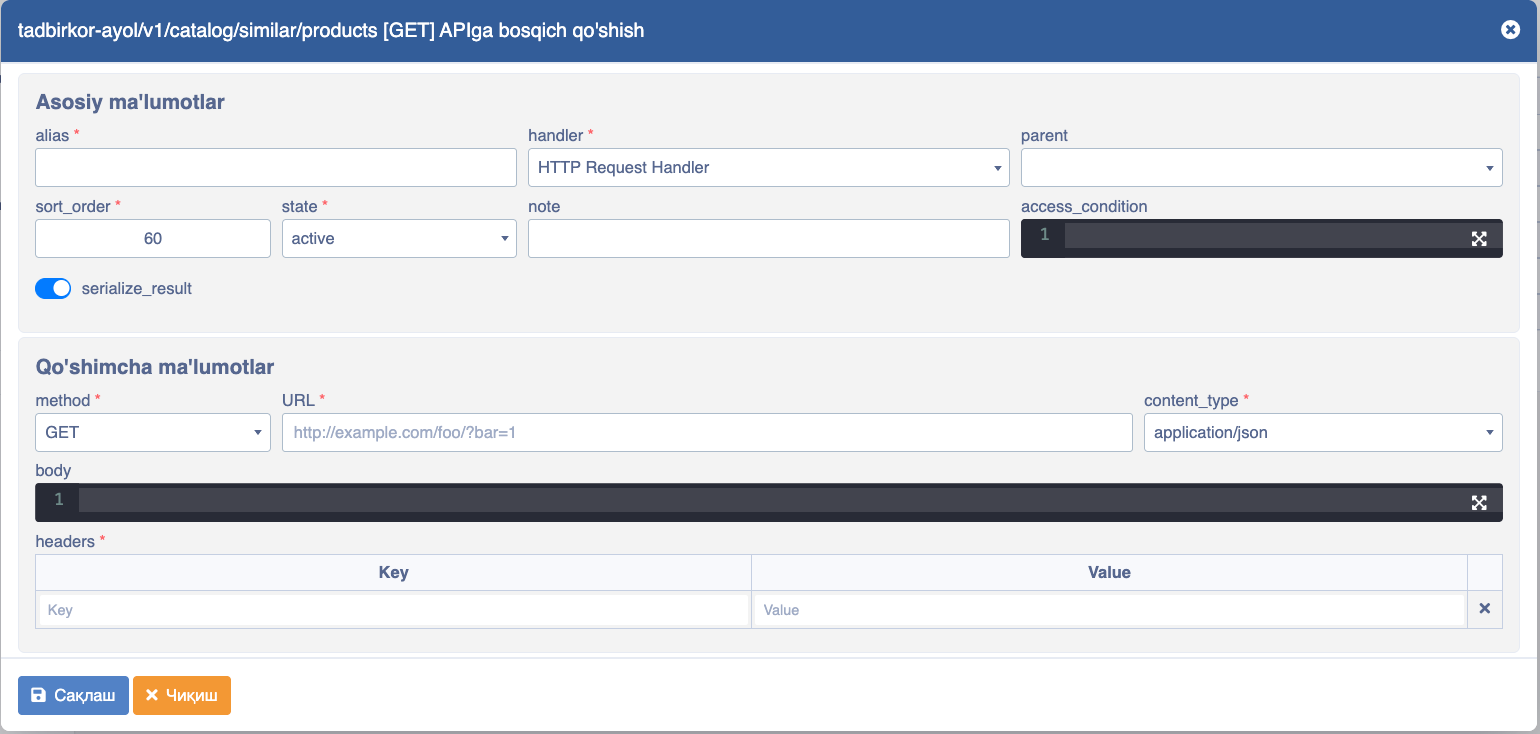
Task: Expand the access_condition code editor fullscreen
Action: pyautogui.click(x=1479, y=239)
